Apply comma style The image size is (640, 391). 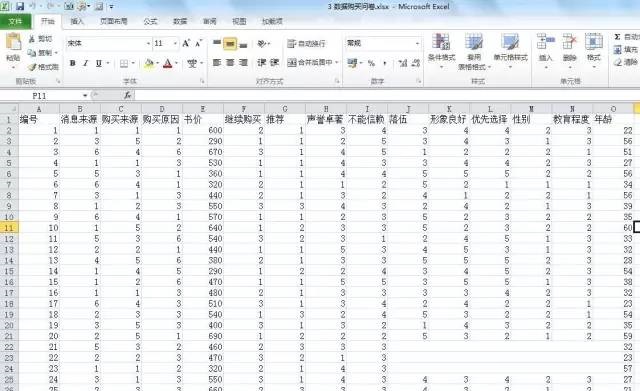384,63
